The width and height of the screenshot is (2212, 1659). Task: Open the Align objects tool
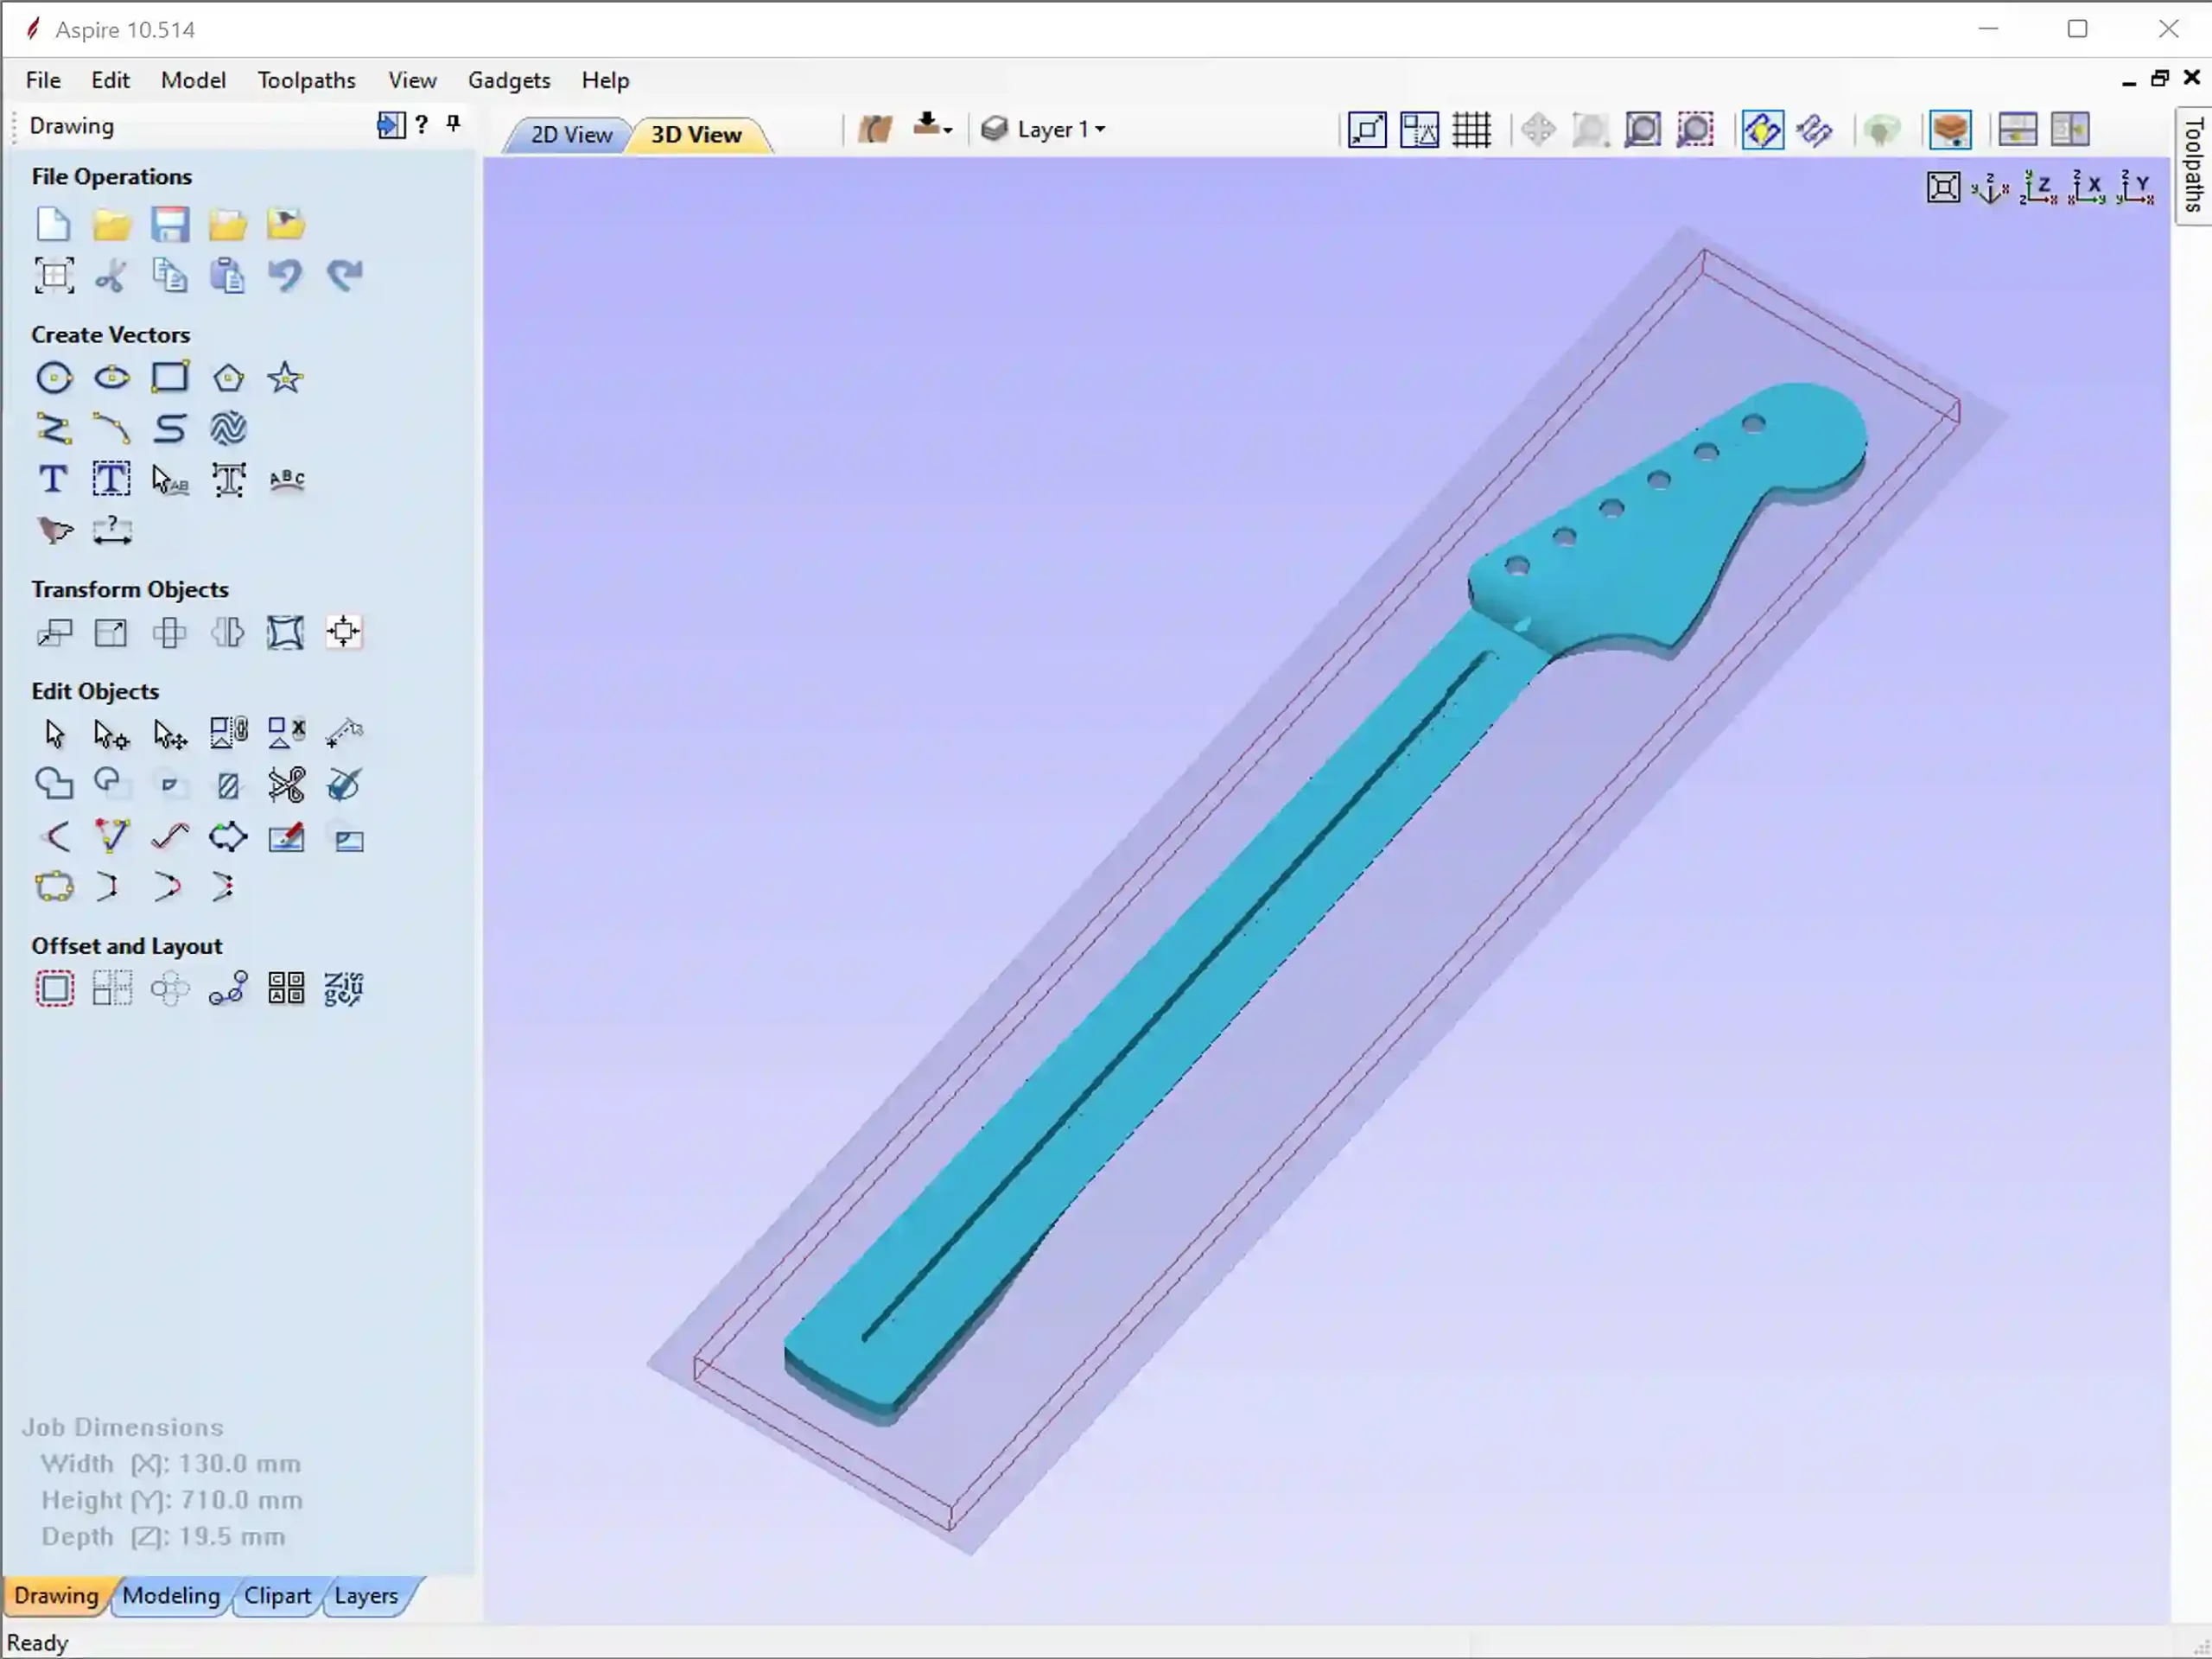(x=344, y=633)
